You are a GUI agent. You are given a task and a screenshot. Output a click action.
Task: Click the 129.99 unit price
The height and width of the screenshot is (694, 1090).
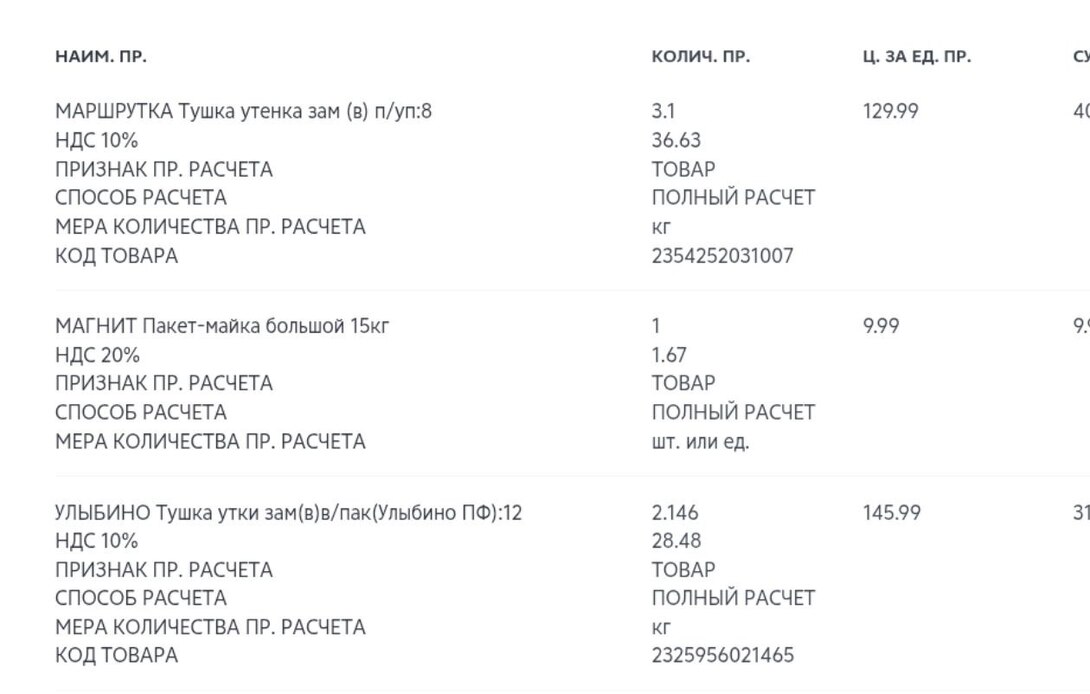point(890,111)
